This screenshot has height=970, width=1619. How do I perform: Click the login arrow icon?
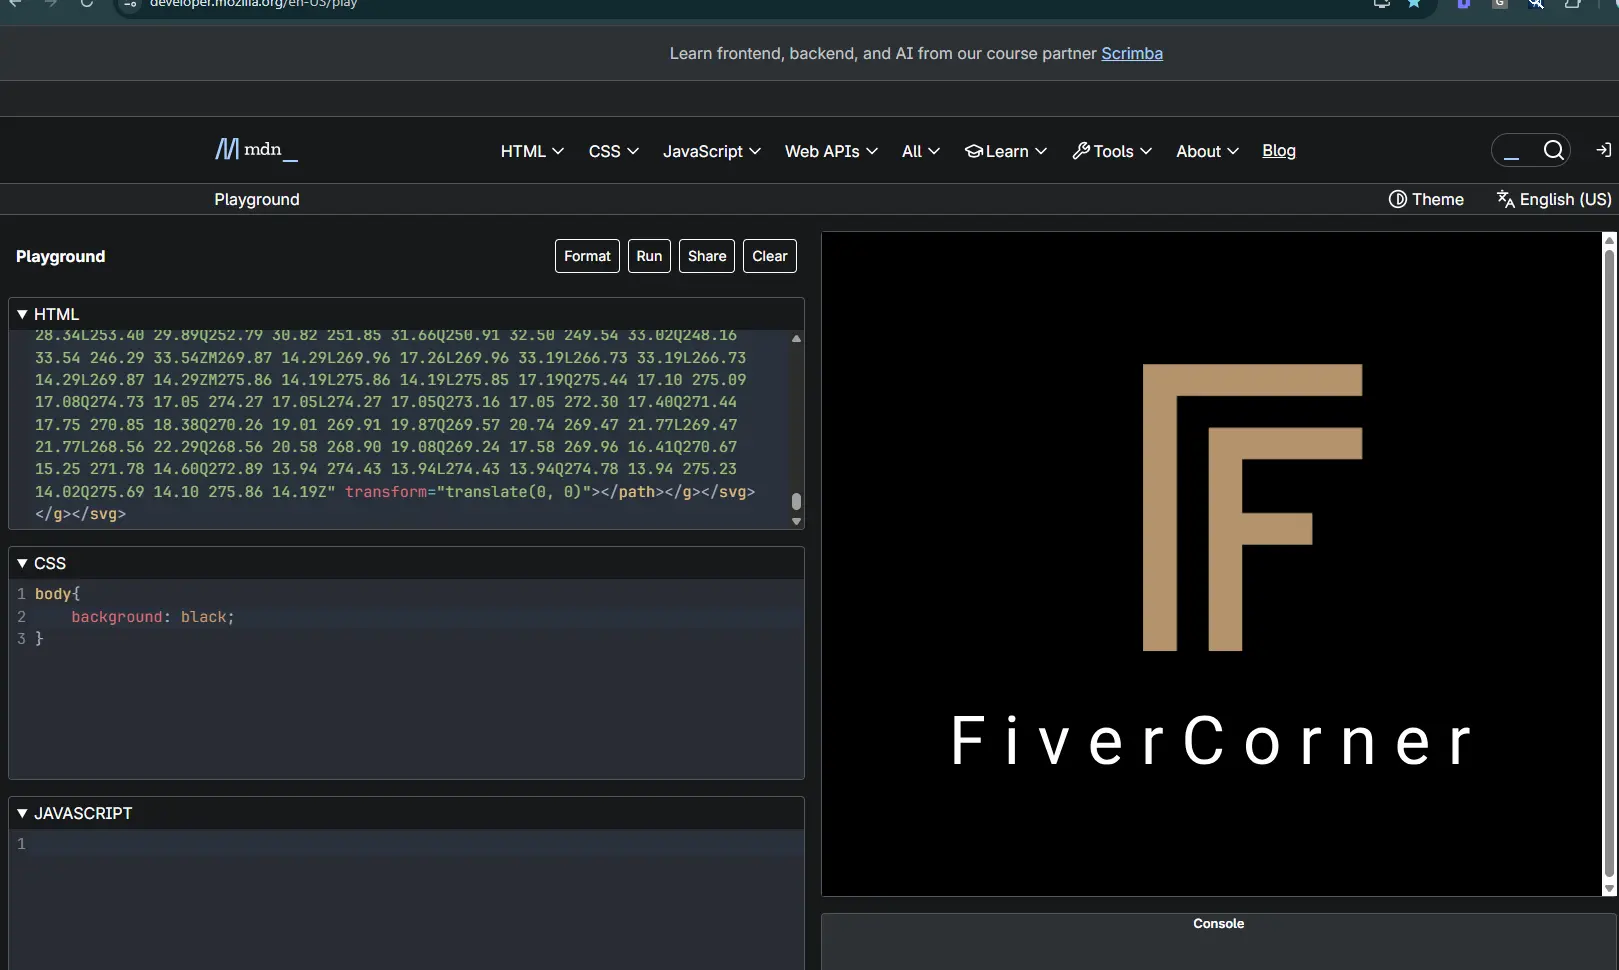point(1604,150)
